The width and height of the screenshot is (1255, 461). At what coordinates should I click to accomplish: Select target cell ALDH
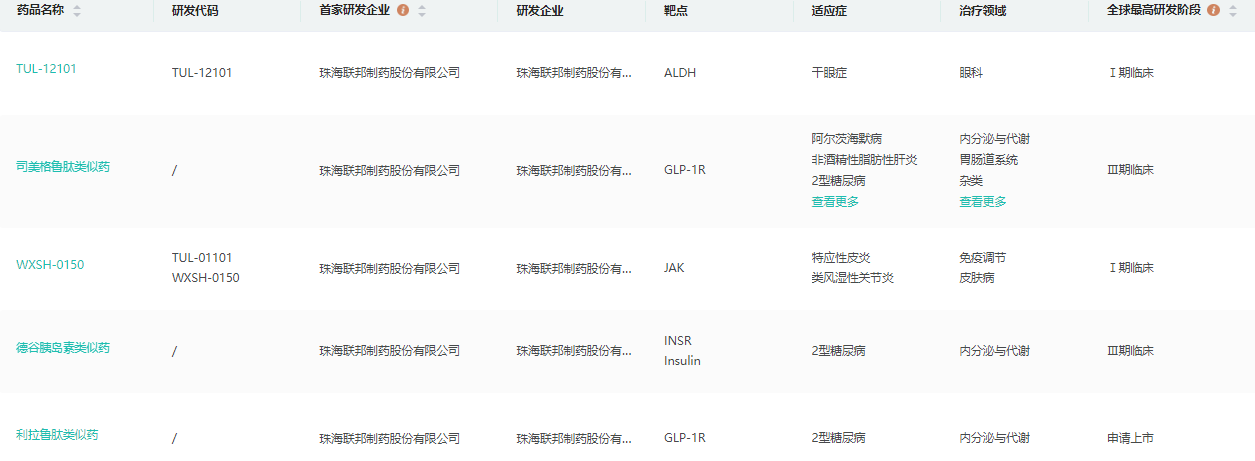(x=680, y=73)
